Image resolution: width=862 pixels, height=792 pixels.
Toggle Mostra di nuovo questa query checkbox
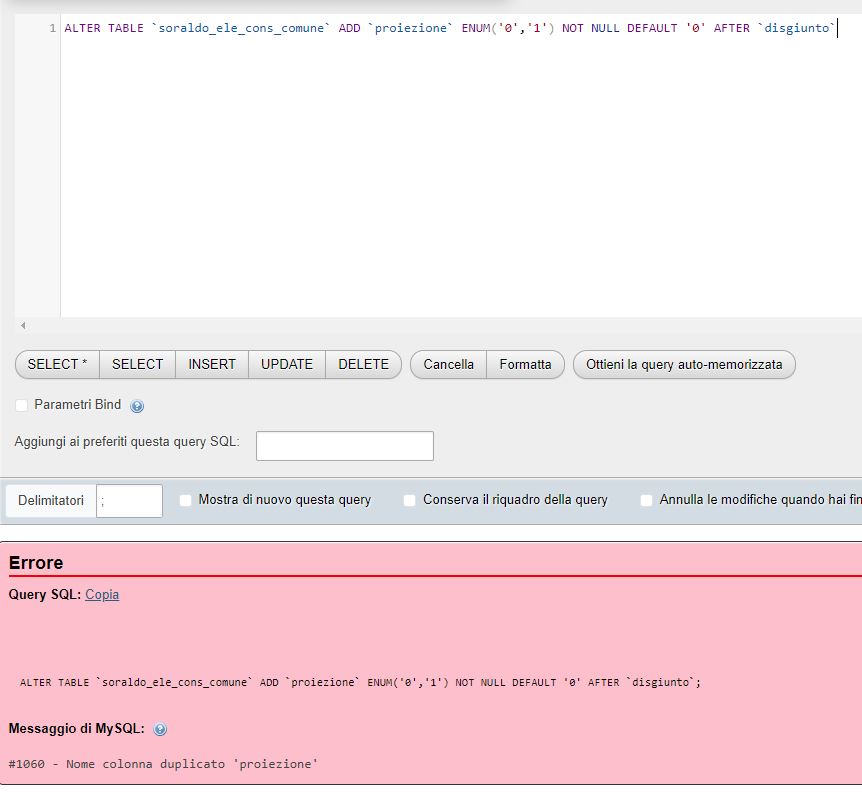[x=185, y=500]
